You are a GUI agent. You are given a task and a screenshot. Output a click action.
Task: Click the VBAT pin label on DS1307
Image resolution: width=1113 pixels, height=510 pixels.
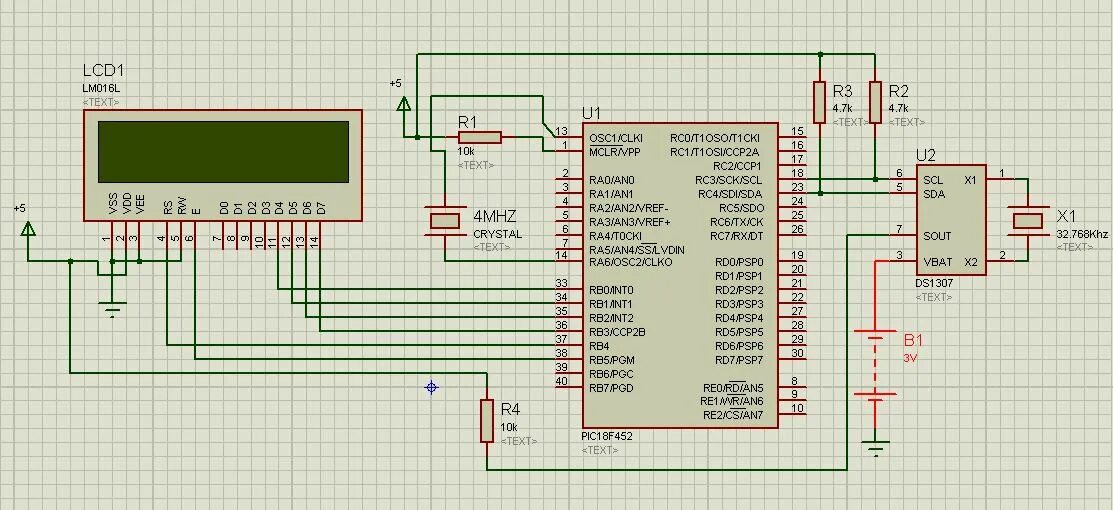[x=937, y=263]
